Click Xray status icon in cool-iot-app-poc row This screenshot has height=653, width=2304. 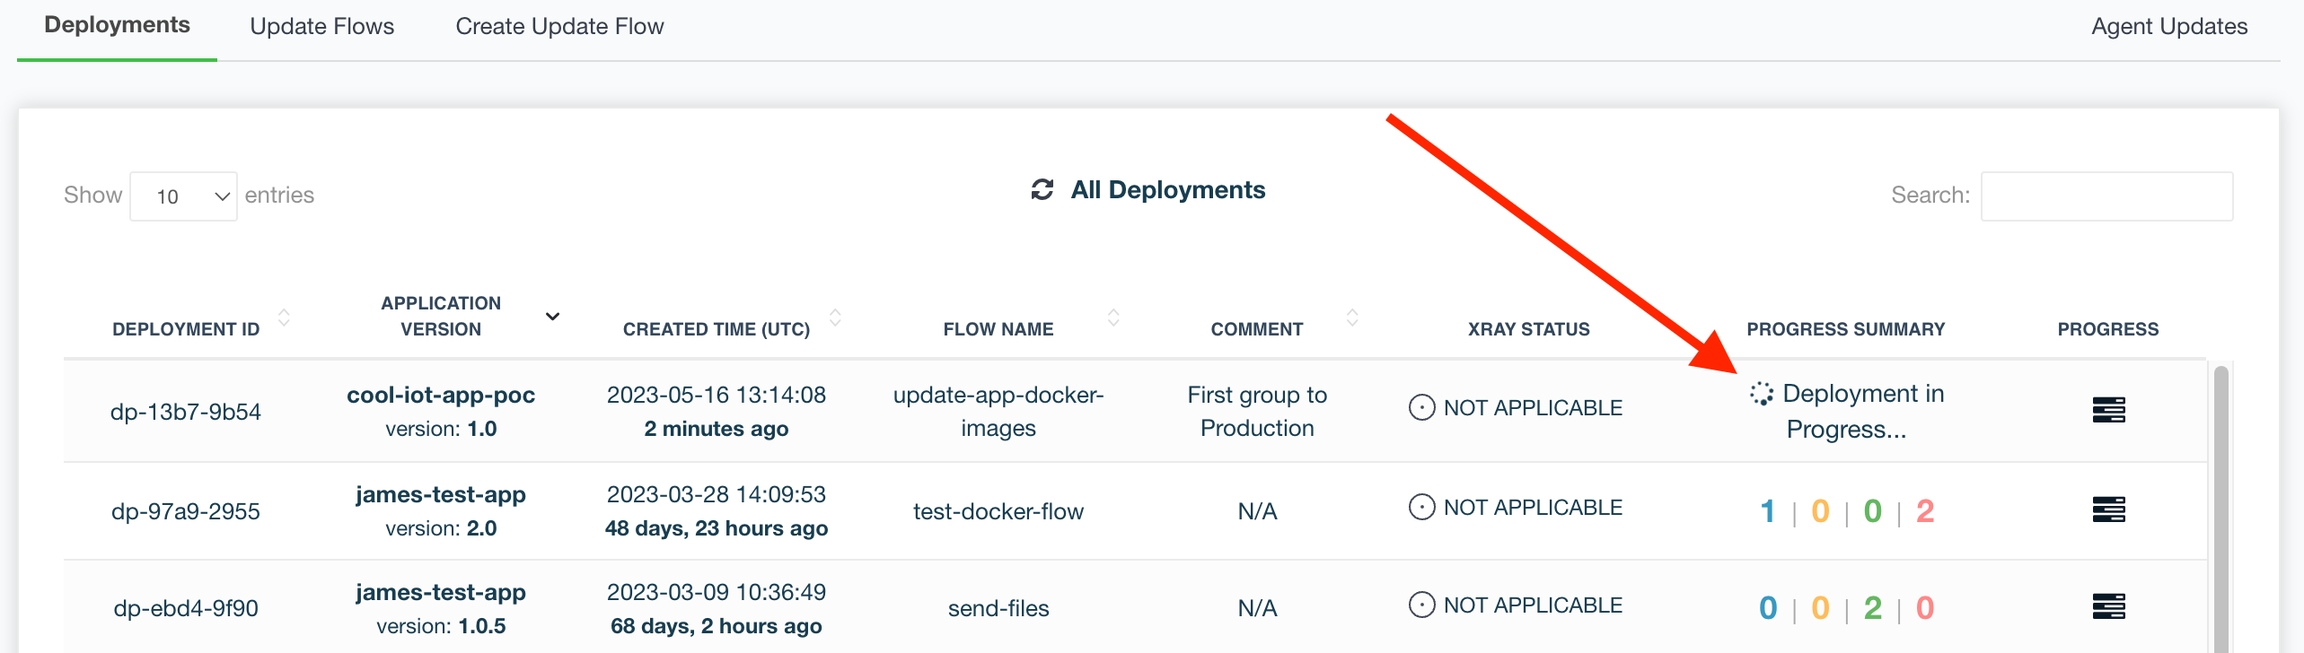point(1421,408)
